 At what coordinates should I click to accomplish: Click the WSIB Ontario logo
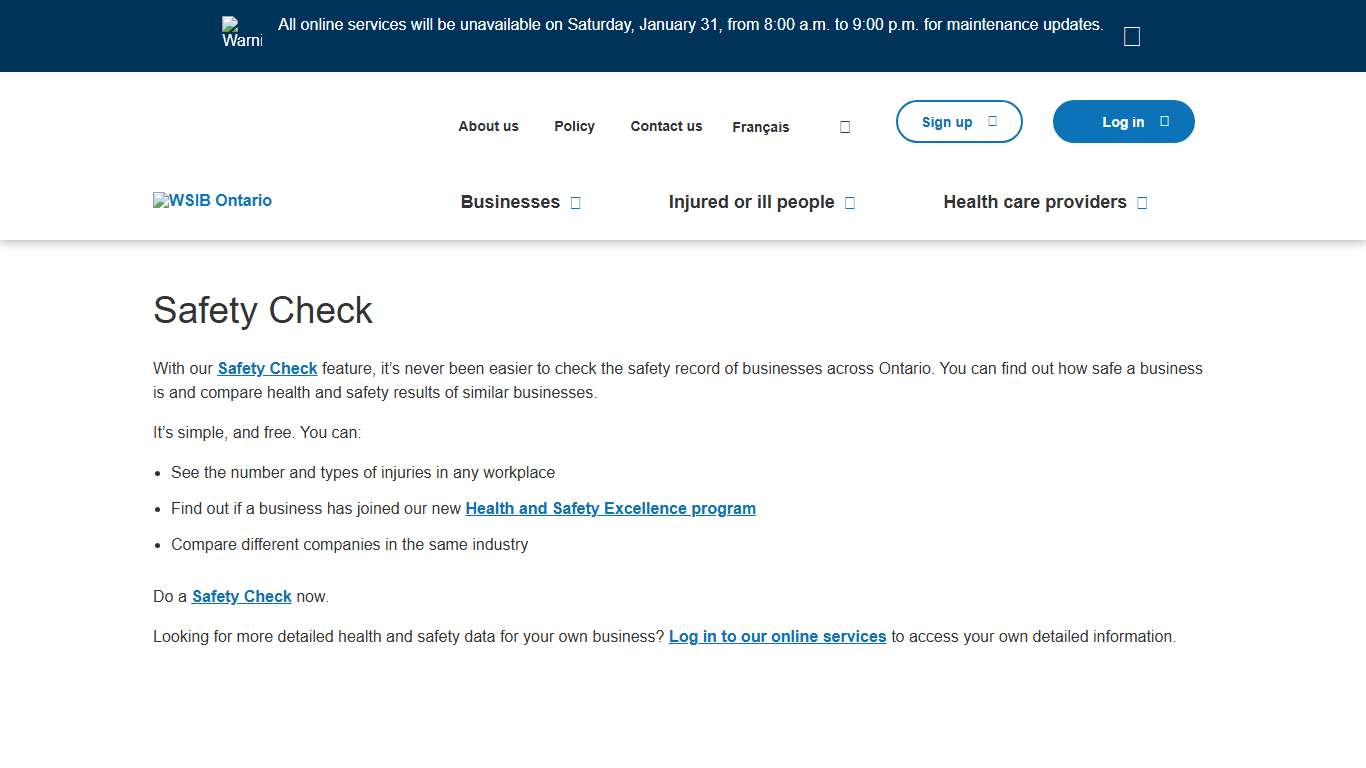tap(212, 200)
